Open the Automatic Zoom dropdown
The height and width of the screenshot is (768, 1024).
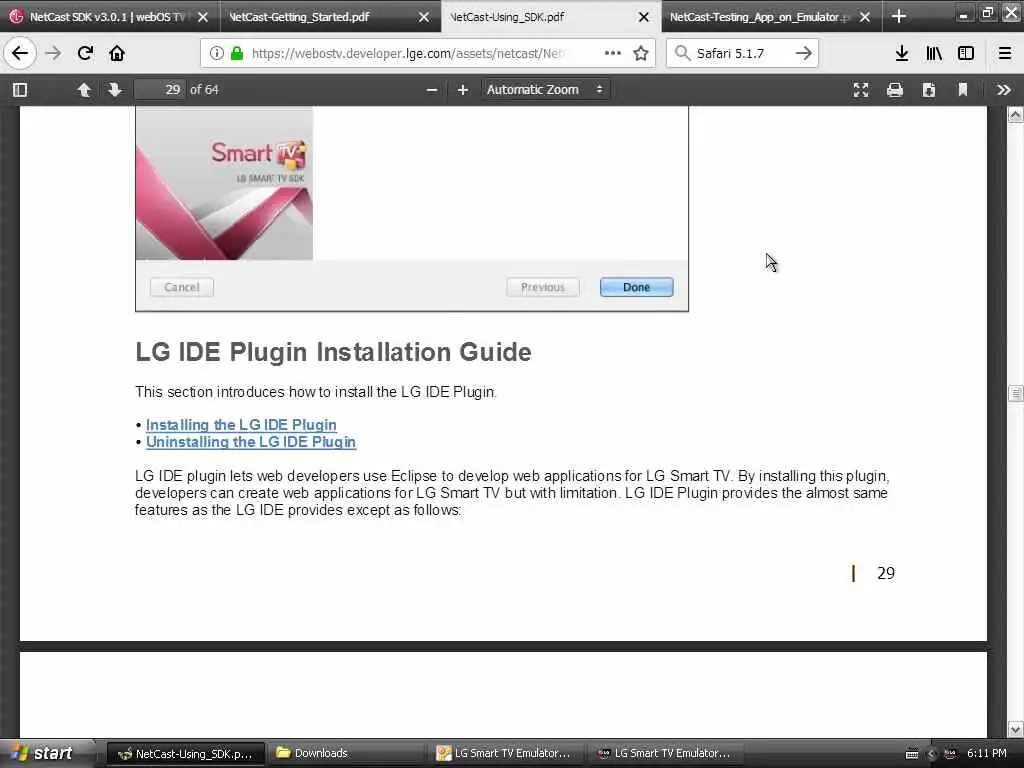click(545, 89)
